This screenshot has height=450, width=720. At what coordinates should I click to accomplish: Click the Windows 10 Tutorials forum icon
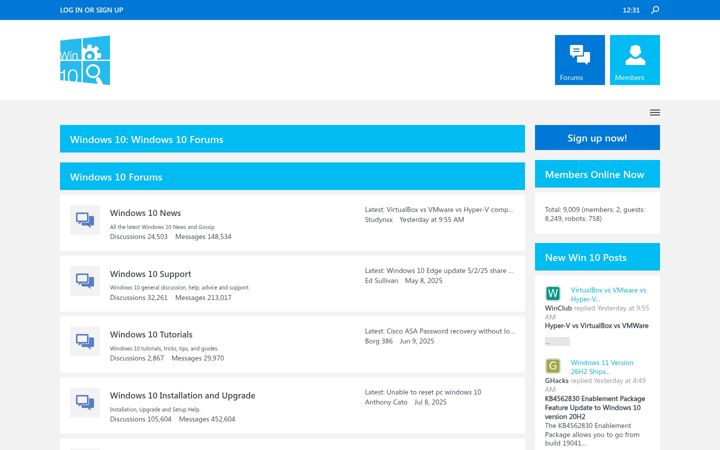click(x=85, y=341)
